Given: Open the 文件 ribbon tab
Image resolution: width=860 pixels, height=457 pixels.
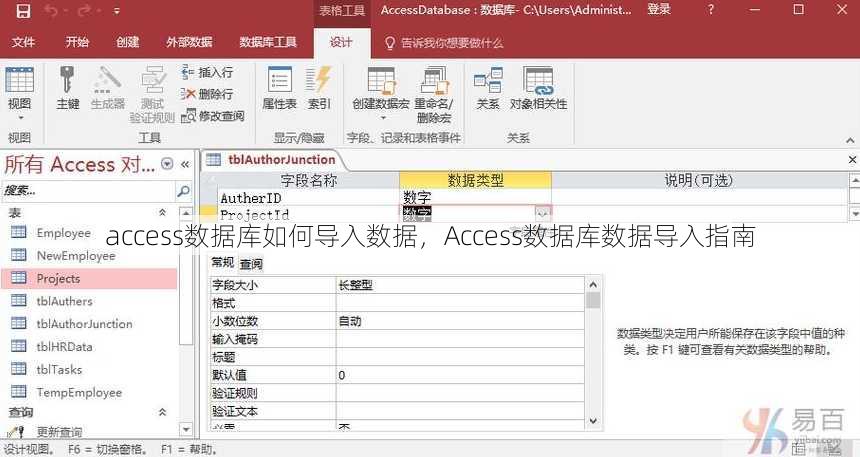Looking at the screenshot, I should click(x=23, y=42).
